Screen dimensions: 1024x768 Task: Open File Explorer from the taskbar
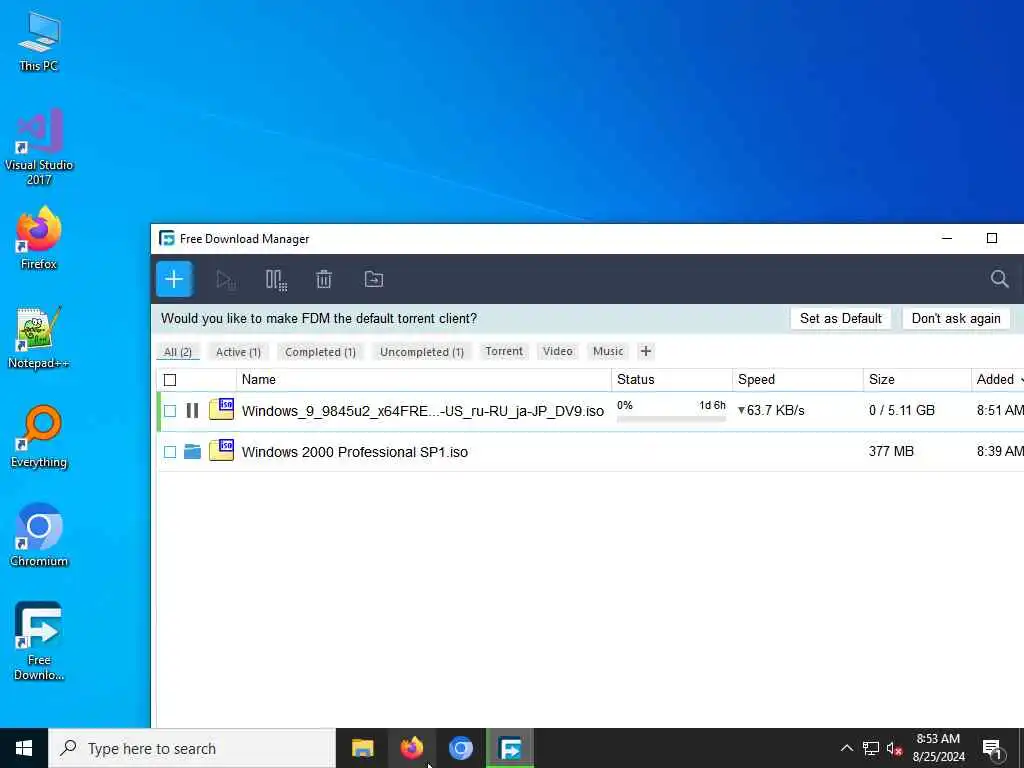click(362, 748)
